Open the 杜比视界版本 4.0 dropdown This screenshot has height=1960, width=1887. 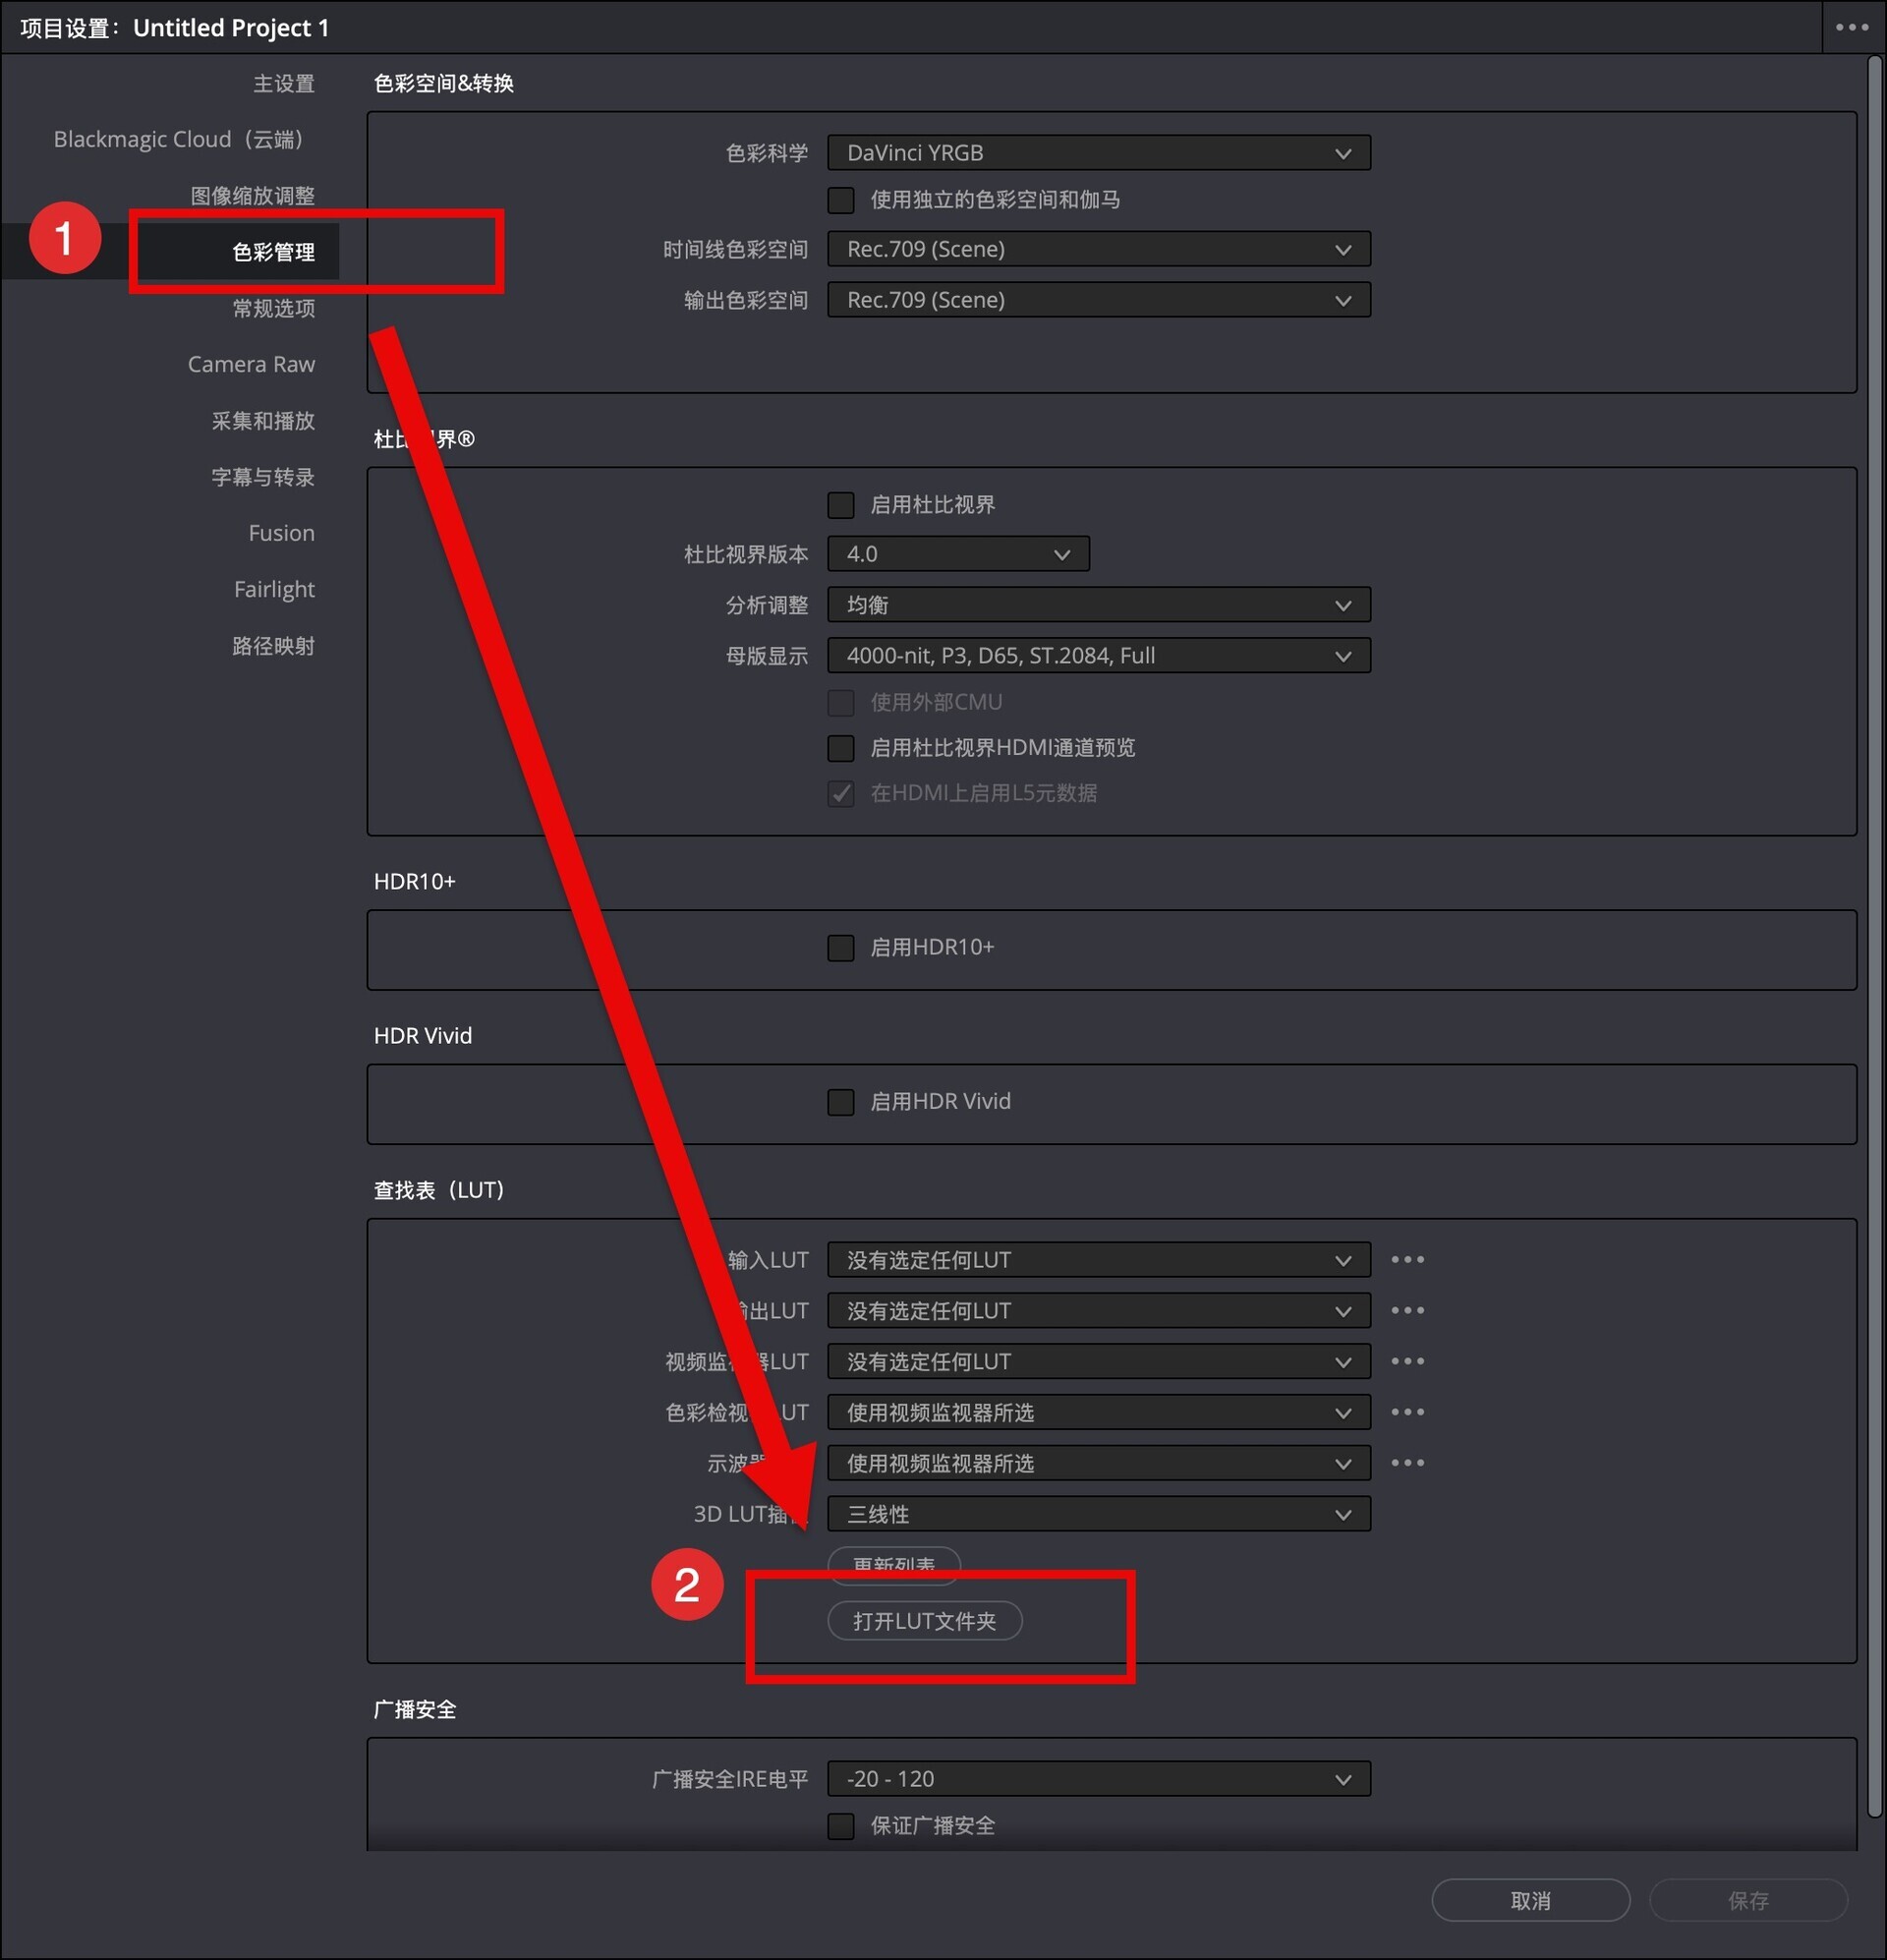tap(958, 554)
